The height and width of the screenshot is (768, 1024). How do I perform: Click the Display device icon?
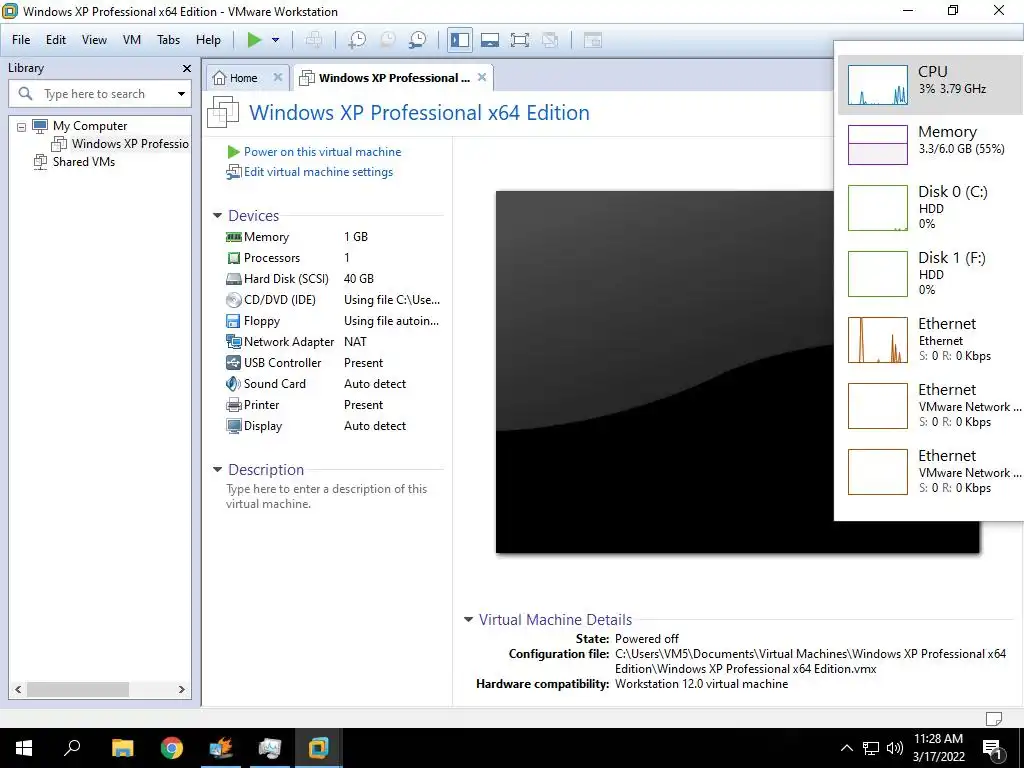point(234,426)
